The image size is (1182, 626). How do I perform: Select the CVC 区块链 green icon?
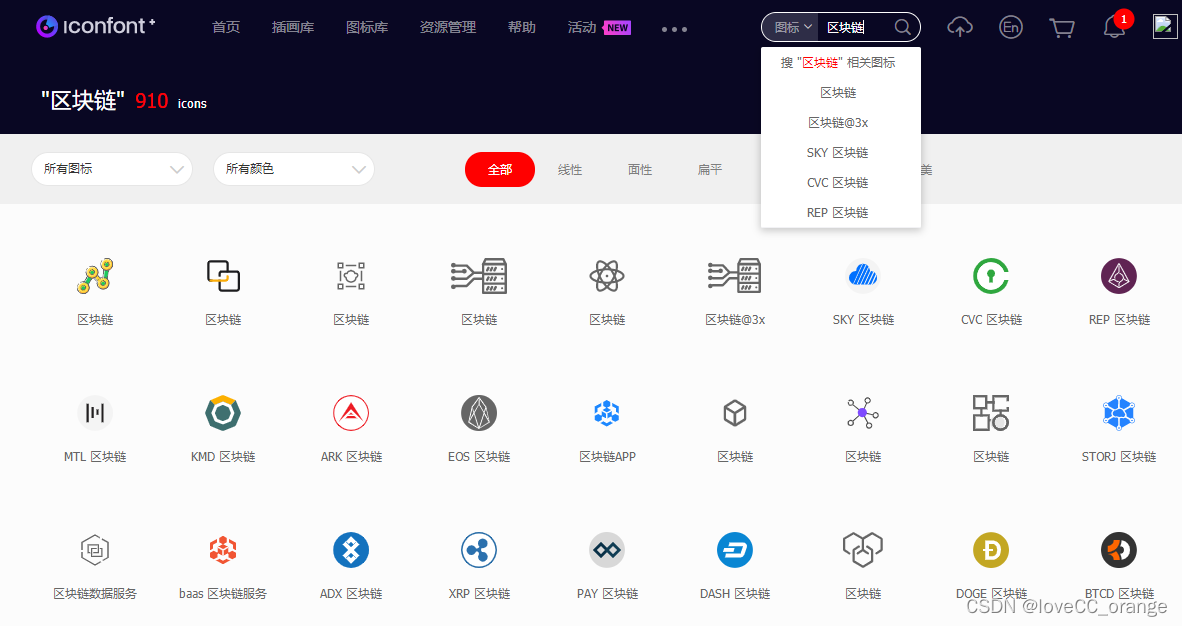pyautogui.click(x=991, y=276)
